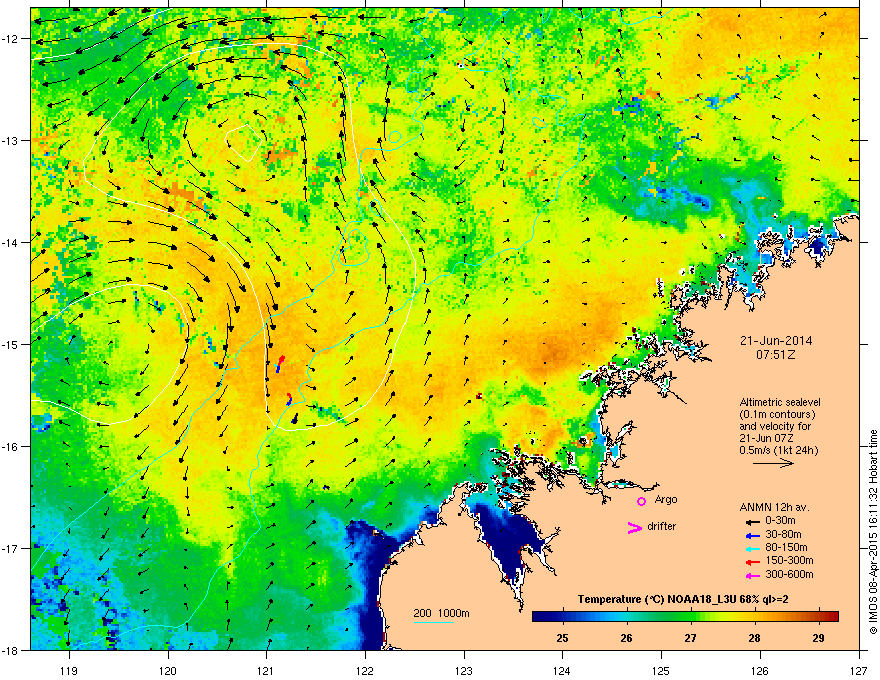Click longitude 121 axis label
The image size is (880, 680).
[x=266, y=671]
